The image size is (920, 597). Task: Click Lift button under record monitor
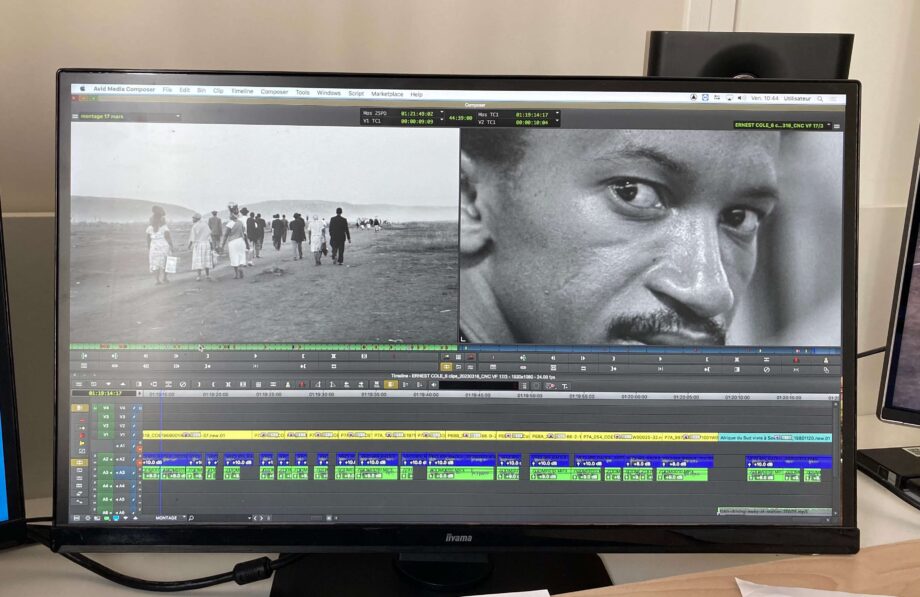pyautogui.click(x=766, y=360)
